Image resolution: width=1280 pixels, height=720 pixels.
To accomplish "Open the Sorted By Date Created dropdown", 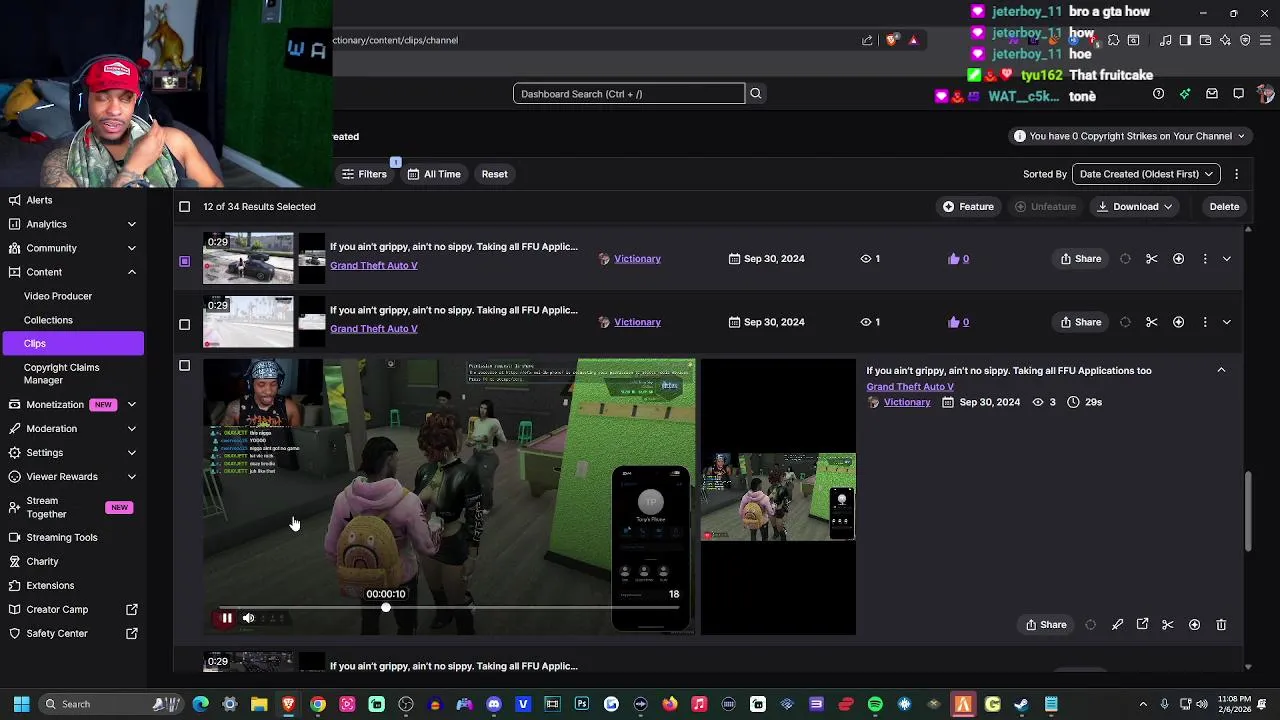I will tap(1146, 174).
